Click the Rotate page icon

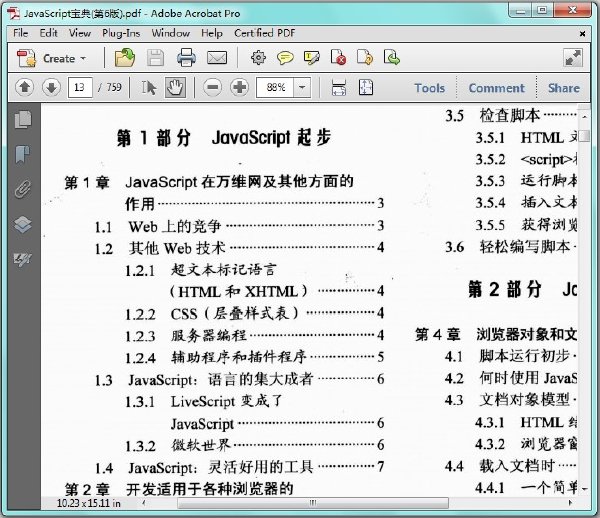coord(365,57)
